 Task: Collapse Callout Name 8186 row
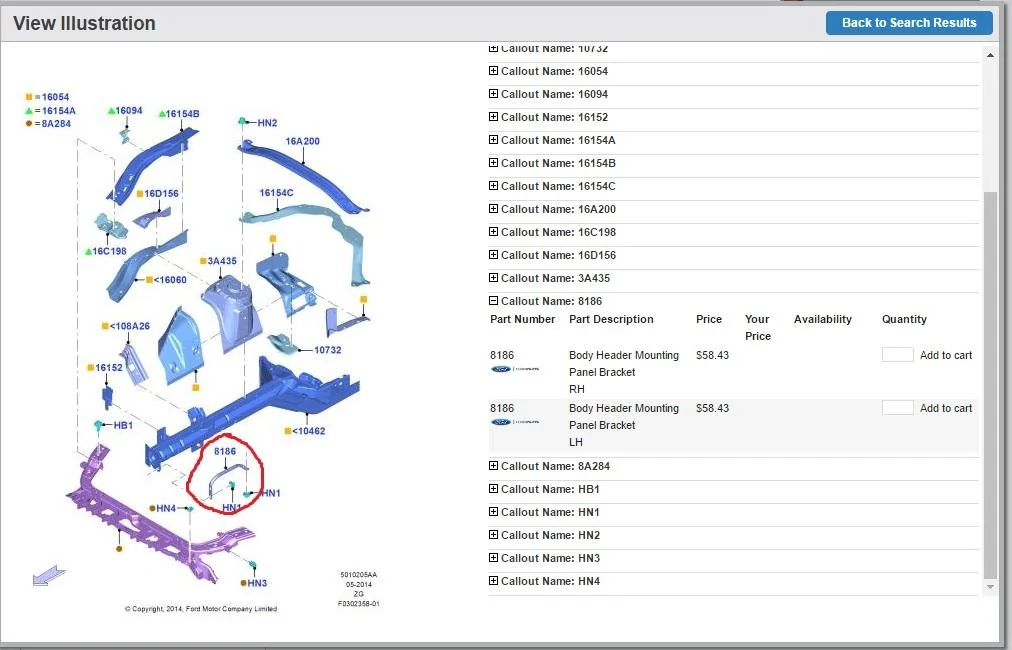pyautogui.click(x=493, y=301)
